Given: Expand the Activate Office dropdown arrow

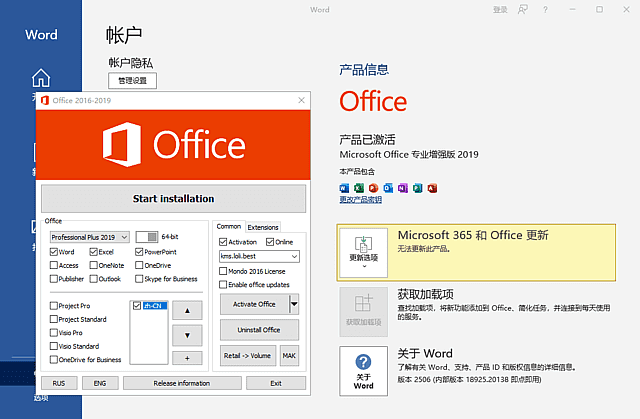Looking at the screenshot, I should (294, 304).
